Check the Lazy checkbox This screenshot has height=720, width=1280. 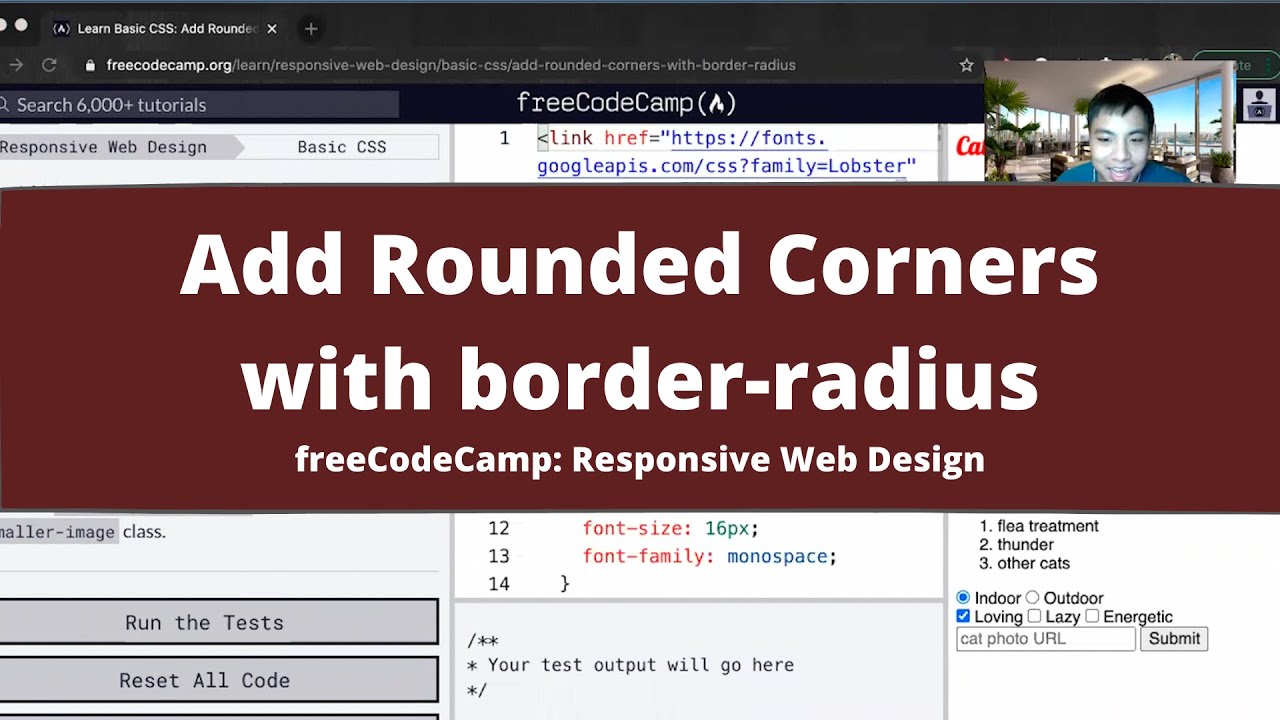pyautogui.click(x=1034, y=616)
